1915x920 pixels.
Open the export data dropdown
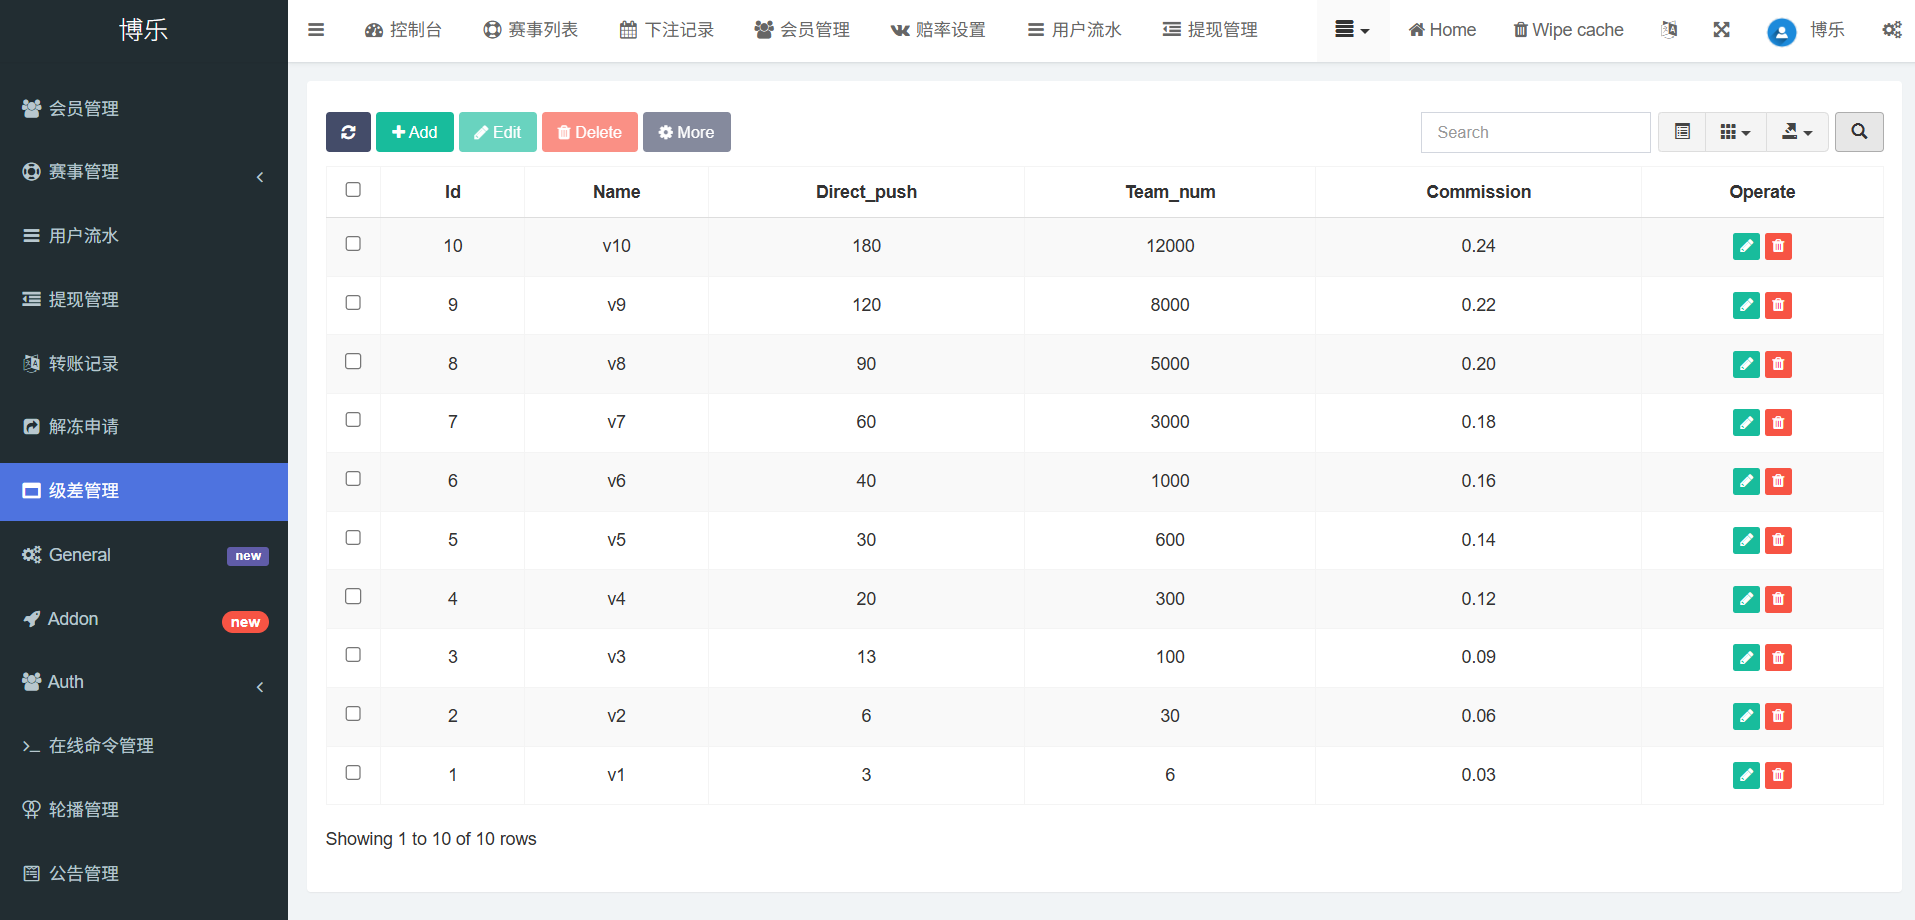click(1797, 132)
